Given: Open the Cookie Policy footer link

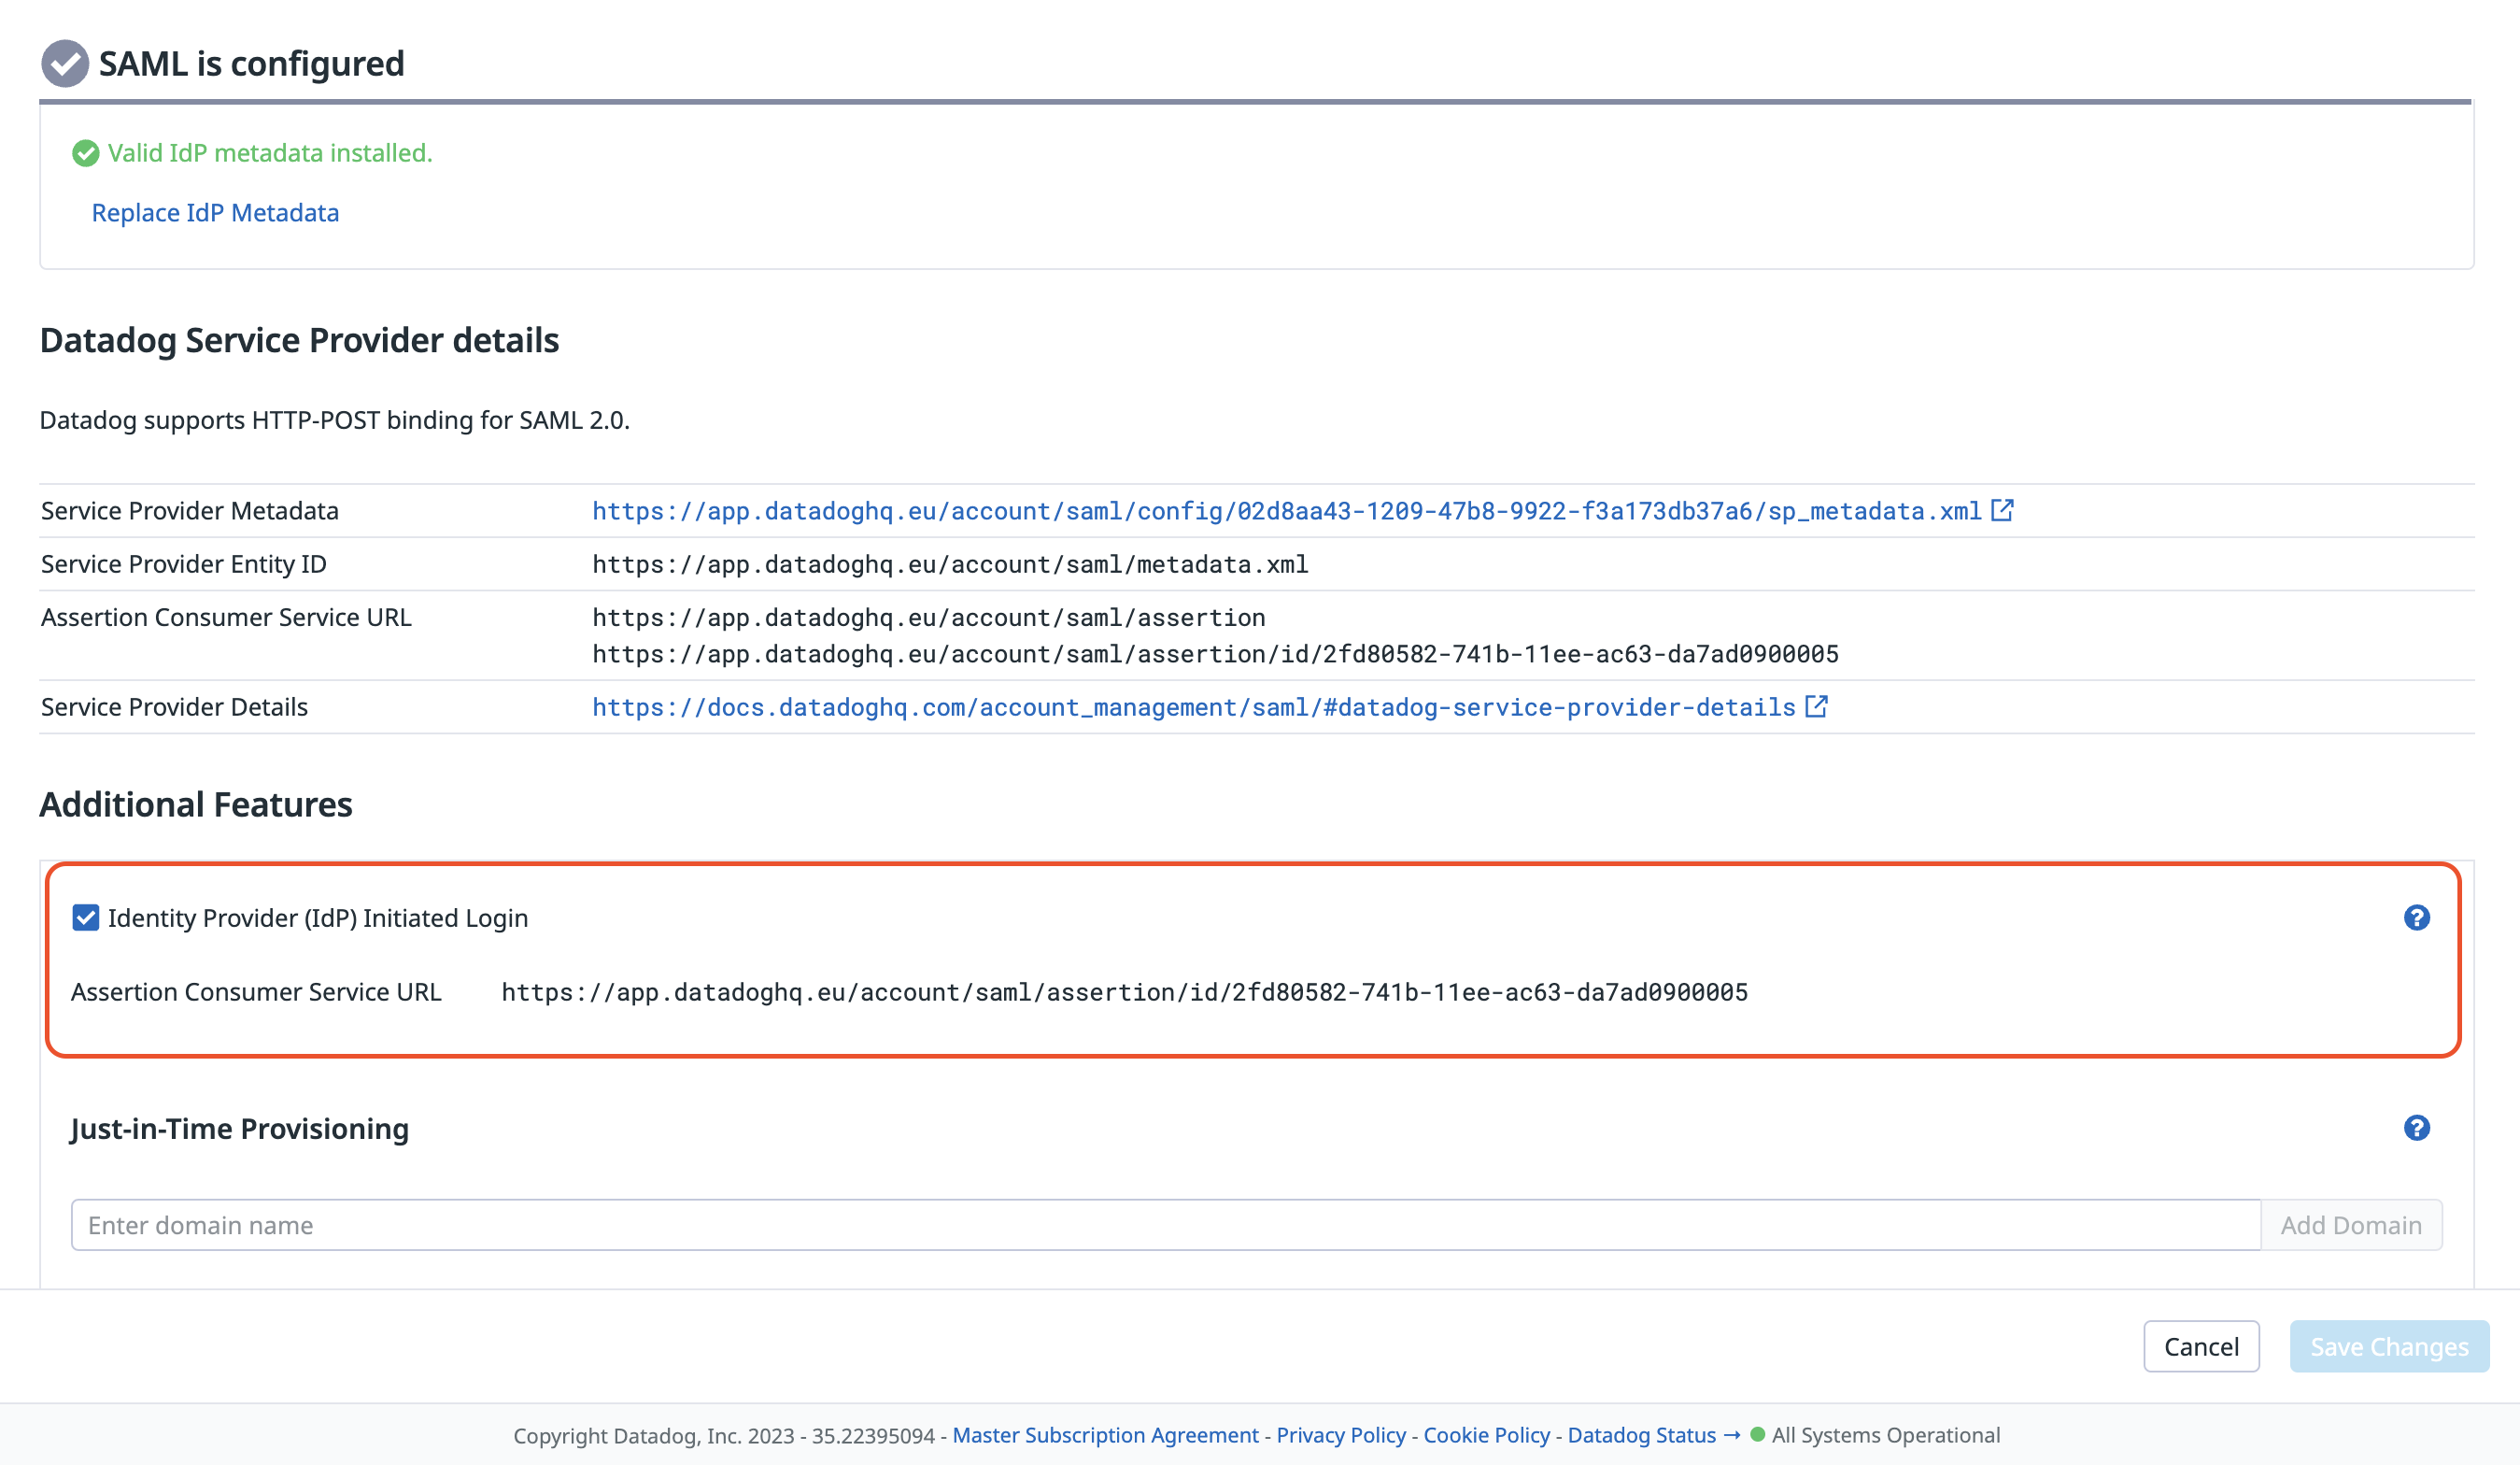Looking at the screenshot, I should click(x=1486, y=1434).
